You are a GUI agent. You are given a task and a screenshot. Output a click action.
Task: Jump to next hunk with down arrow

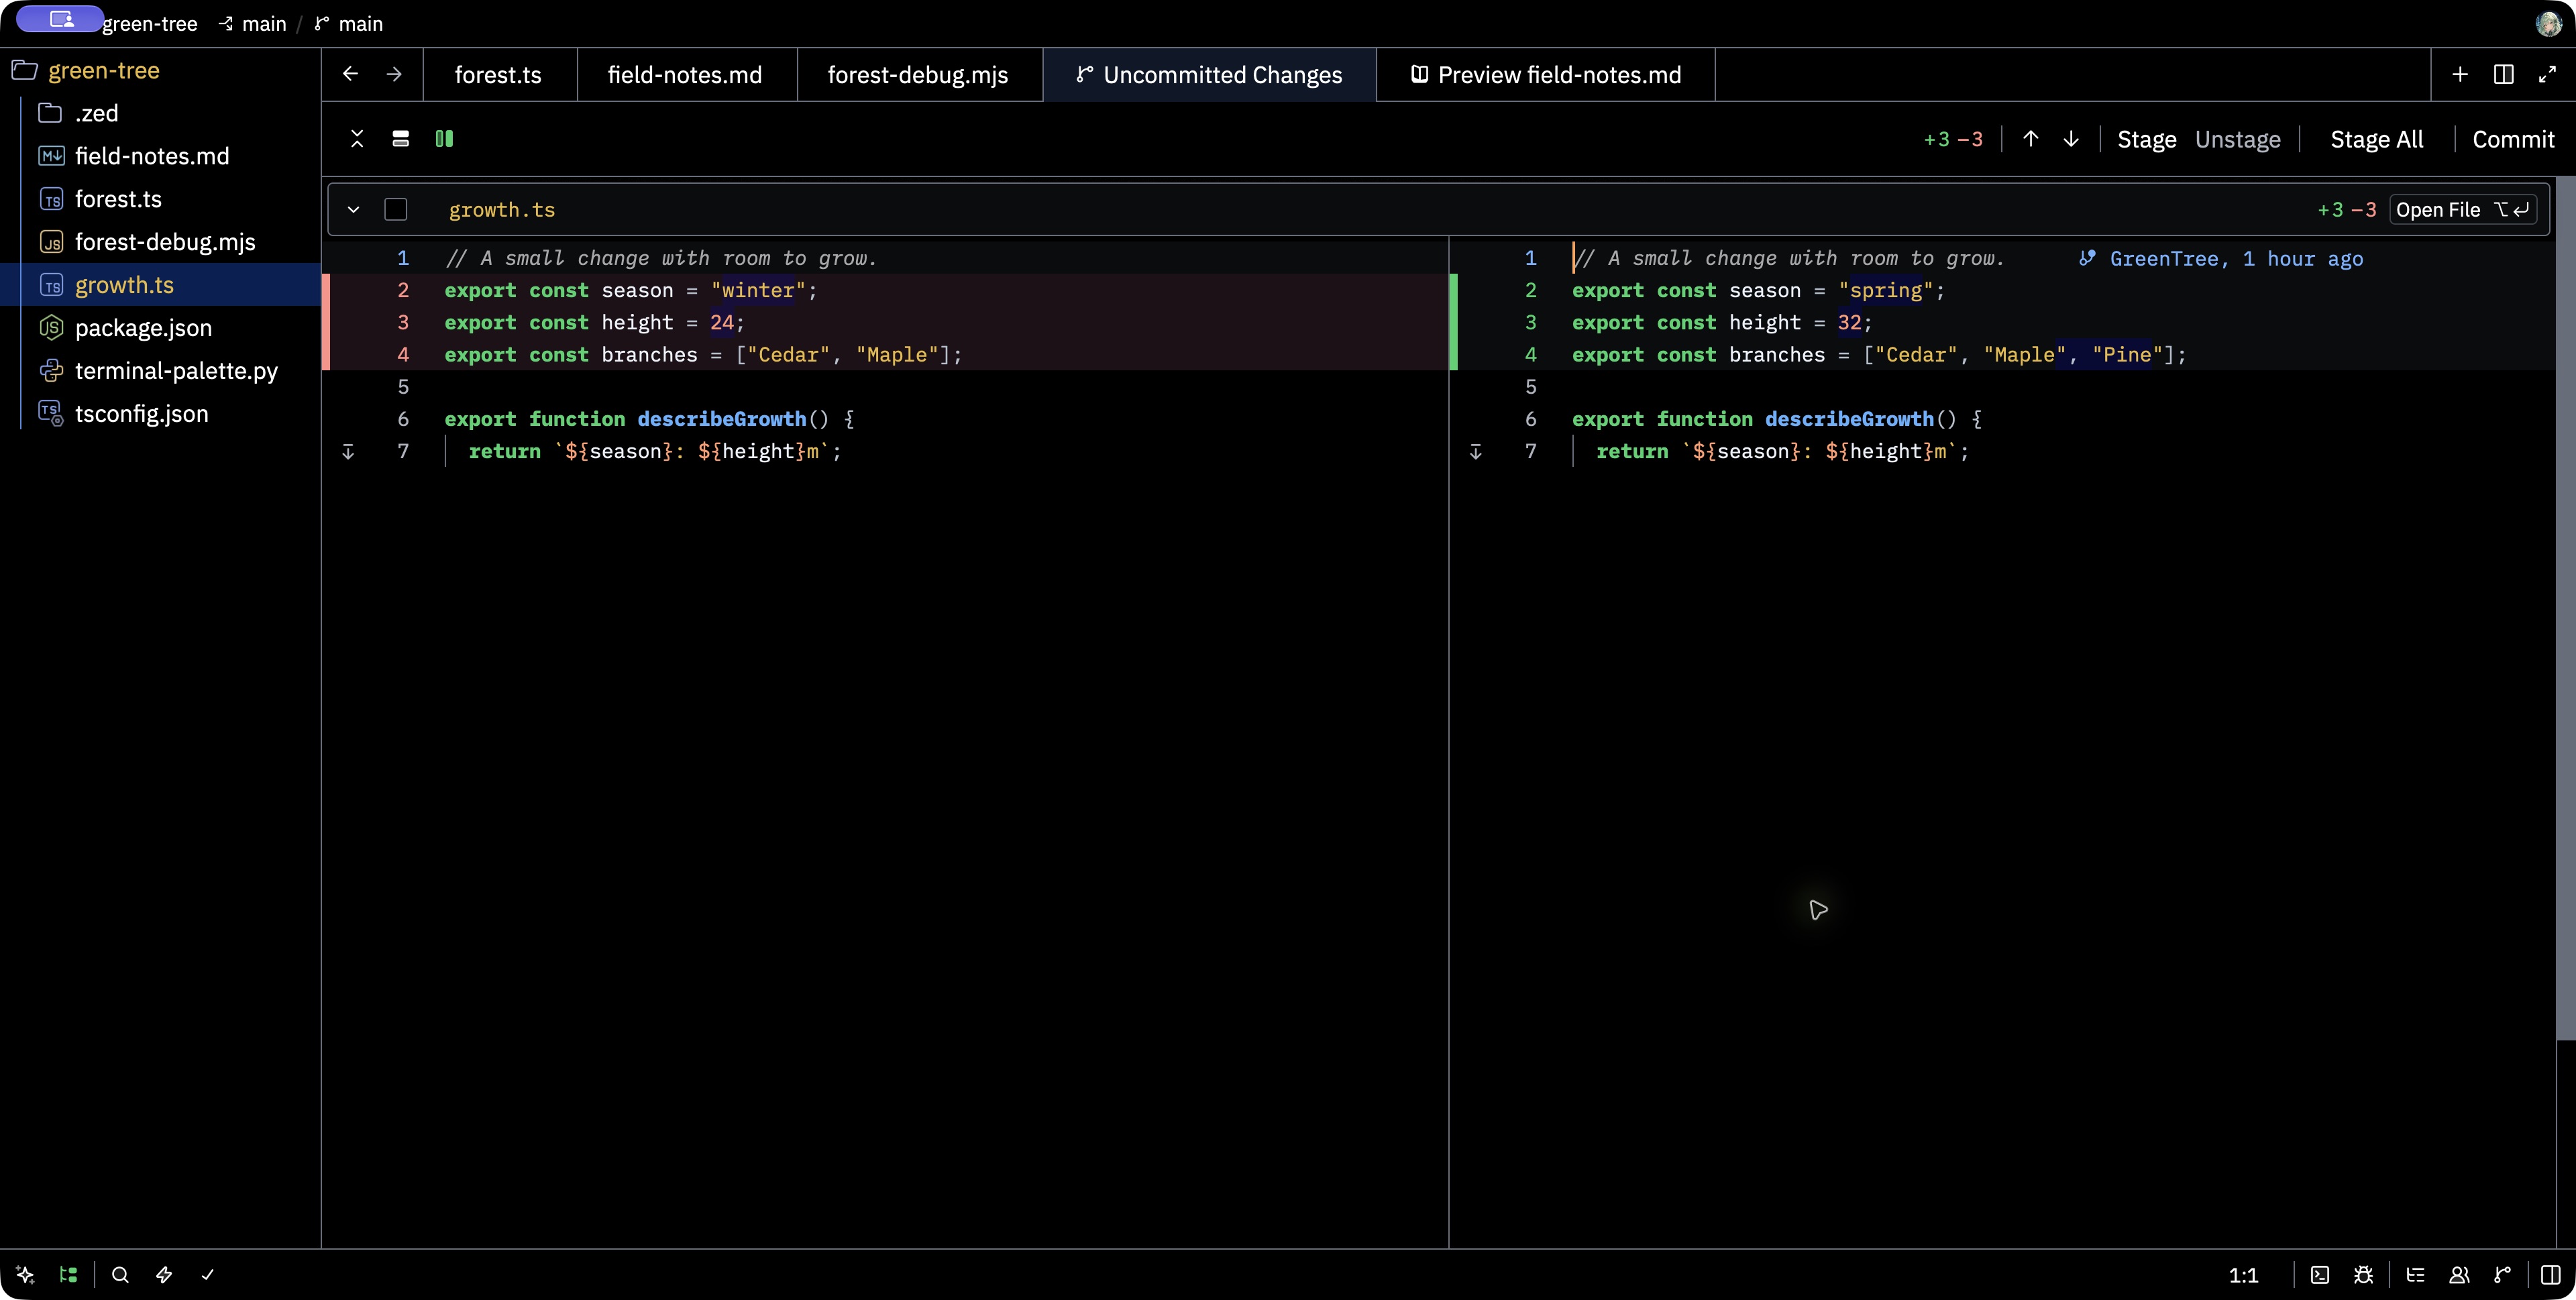[2071, 139]
